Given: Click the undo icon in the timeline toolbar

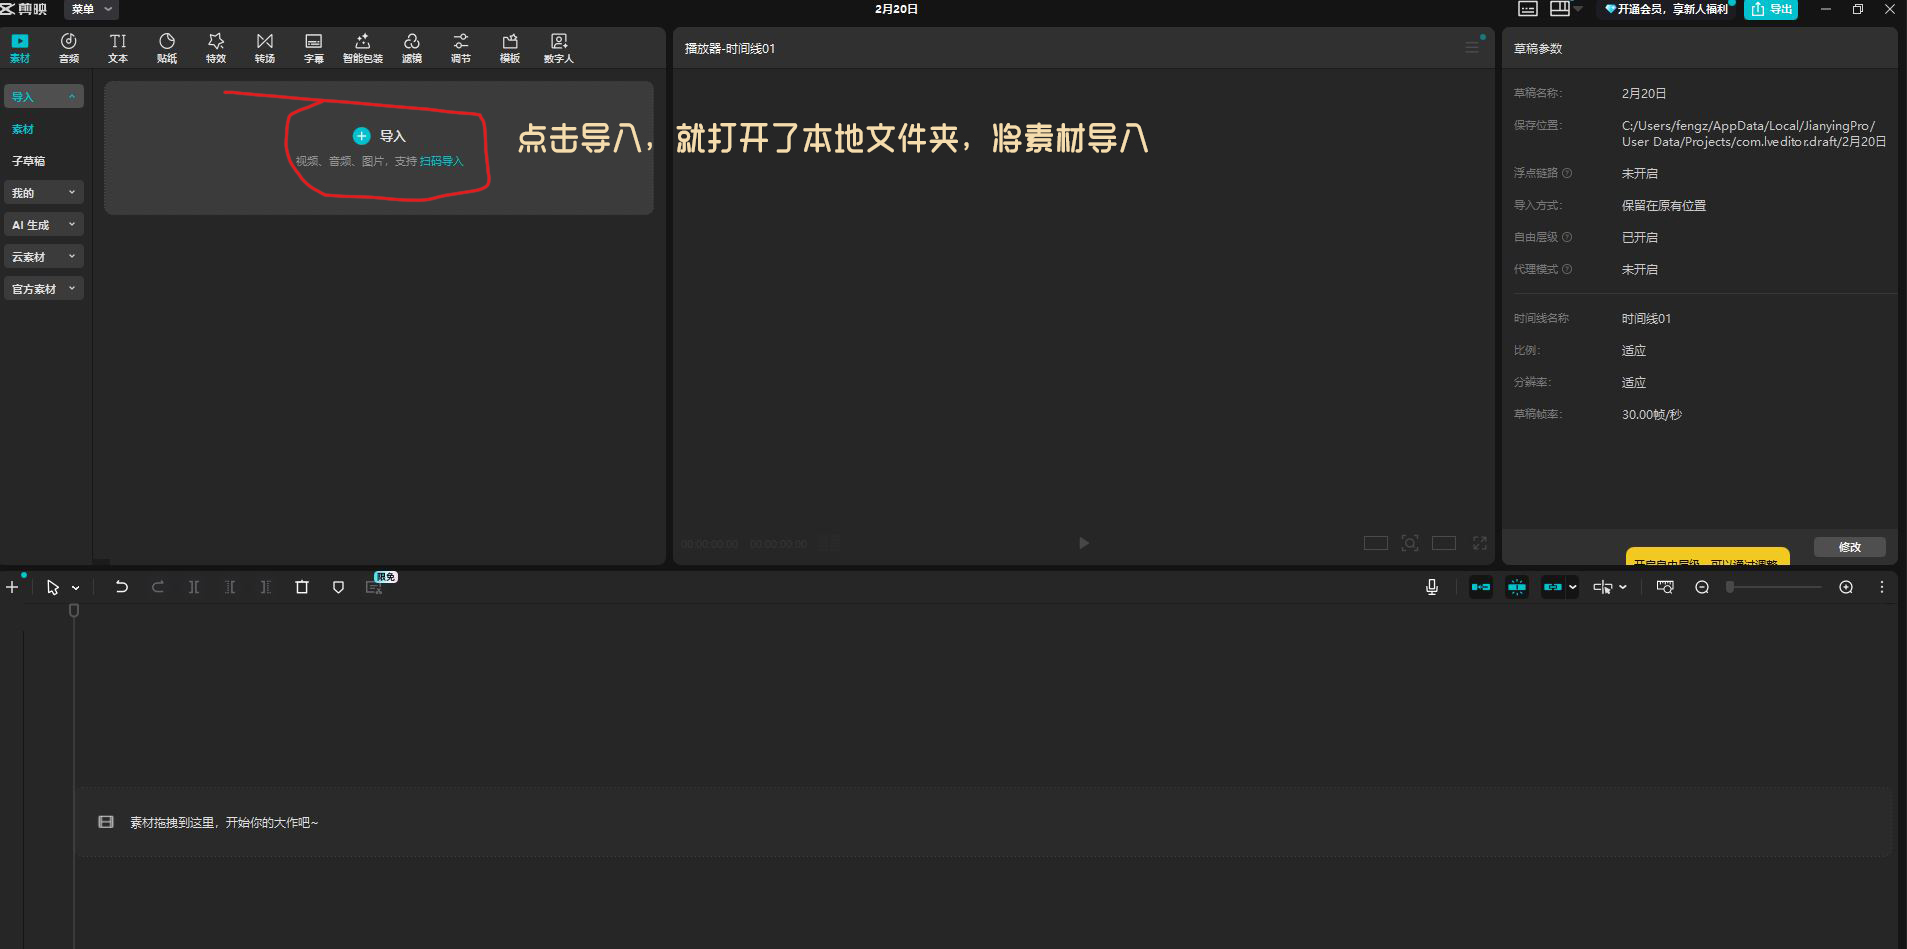Looking at the screenshot, I should 121,587.
